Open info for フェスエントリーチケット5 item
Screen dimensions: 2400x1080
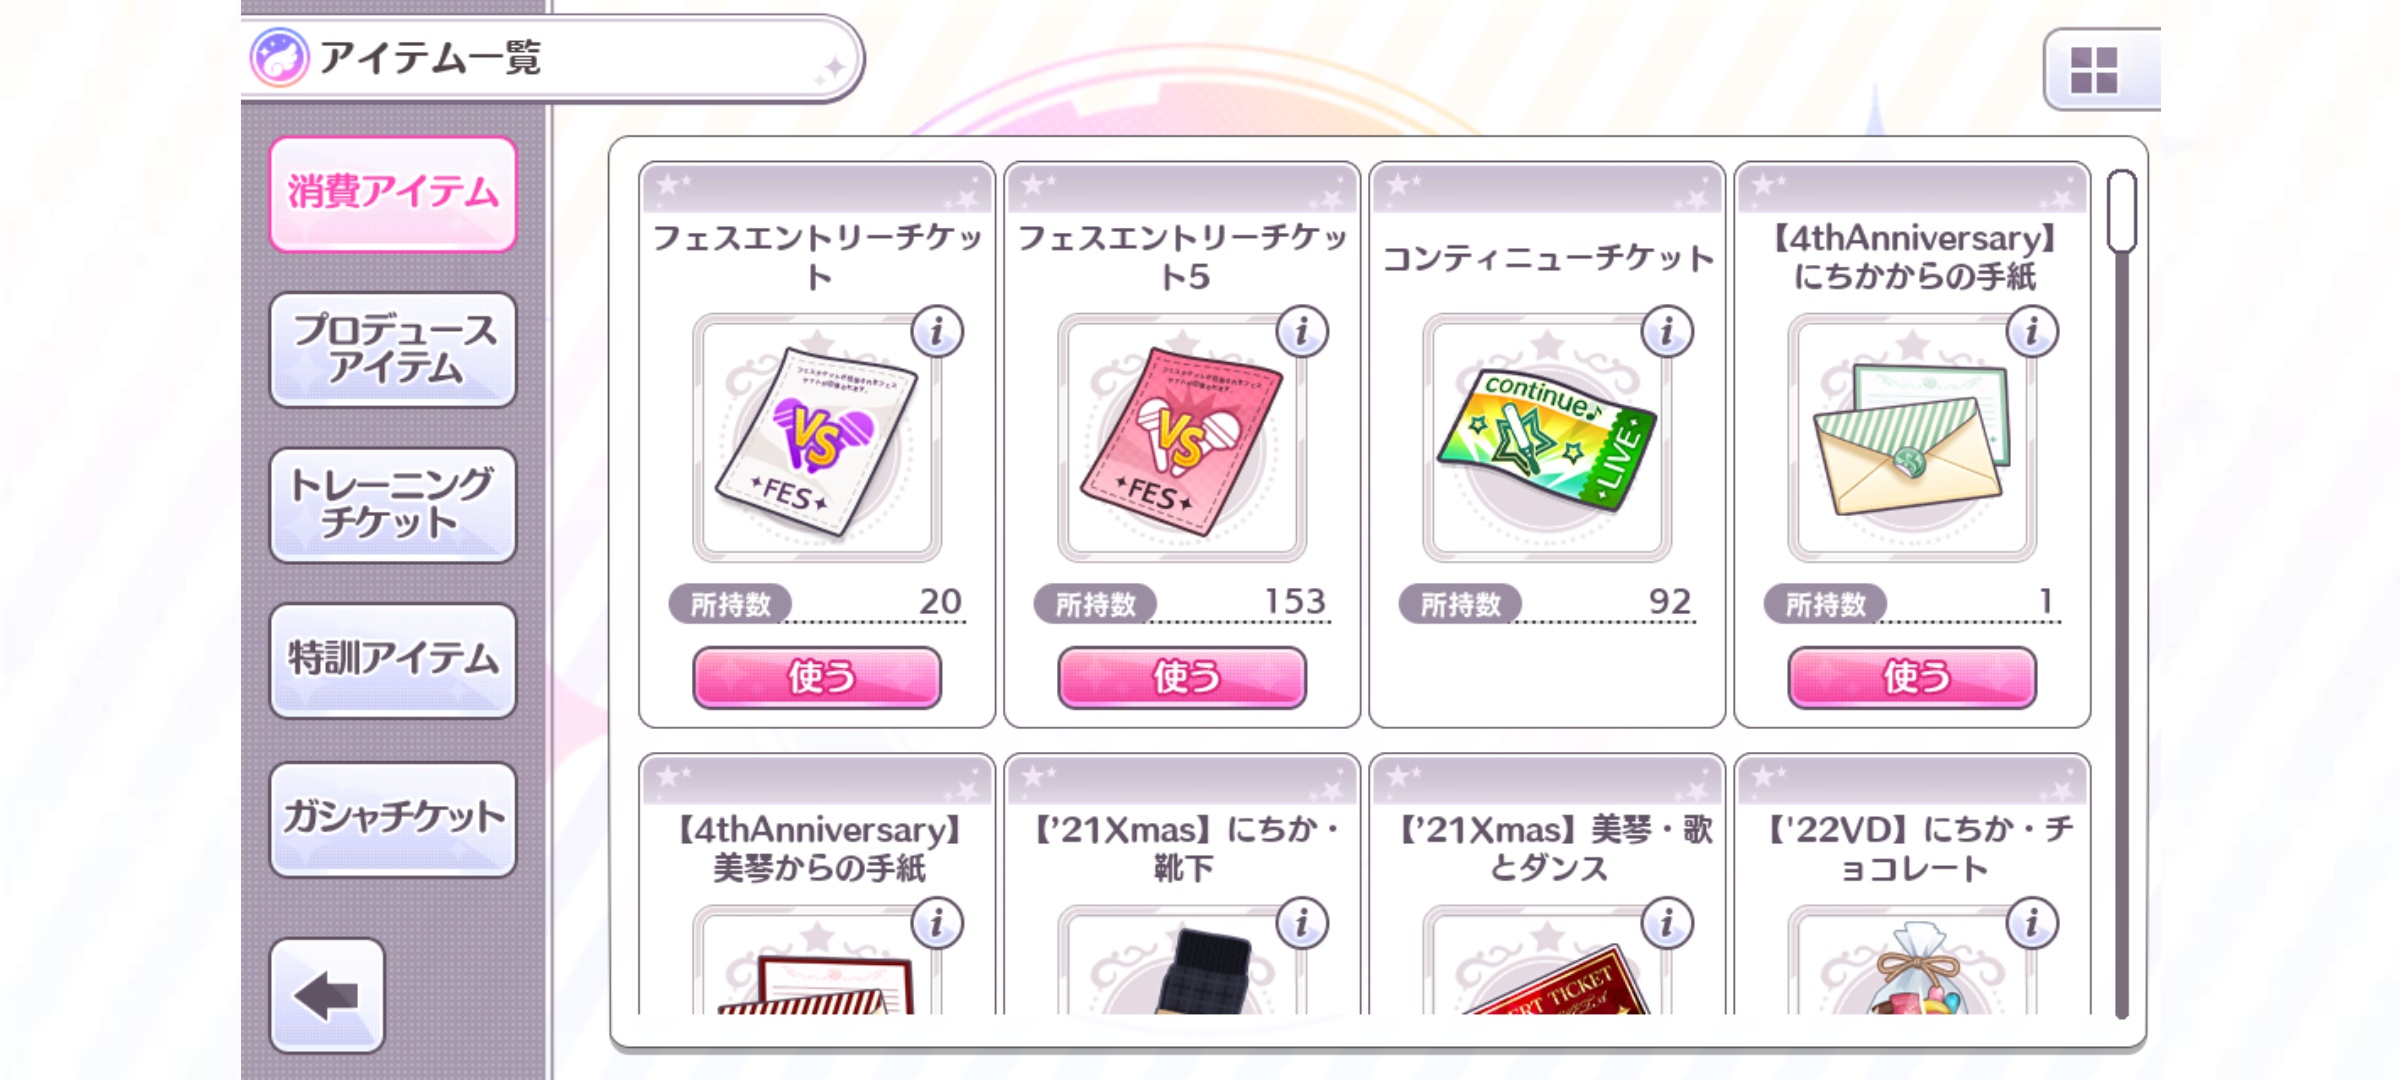1302,331
